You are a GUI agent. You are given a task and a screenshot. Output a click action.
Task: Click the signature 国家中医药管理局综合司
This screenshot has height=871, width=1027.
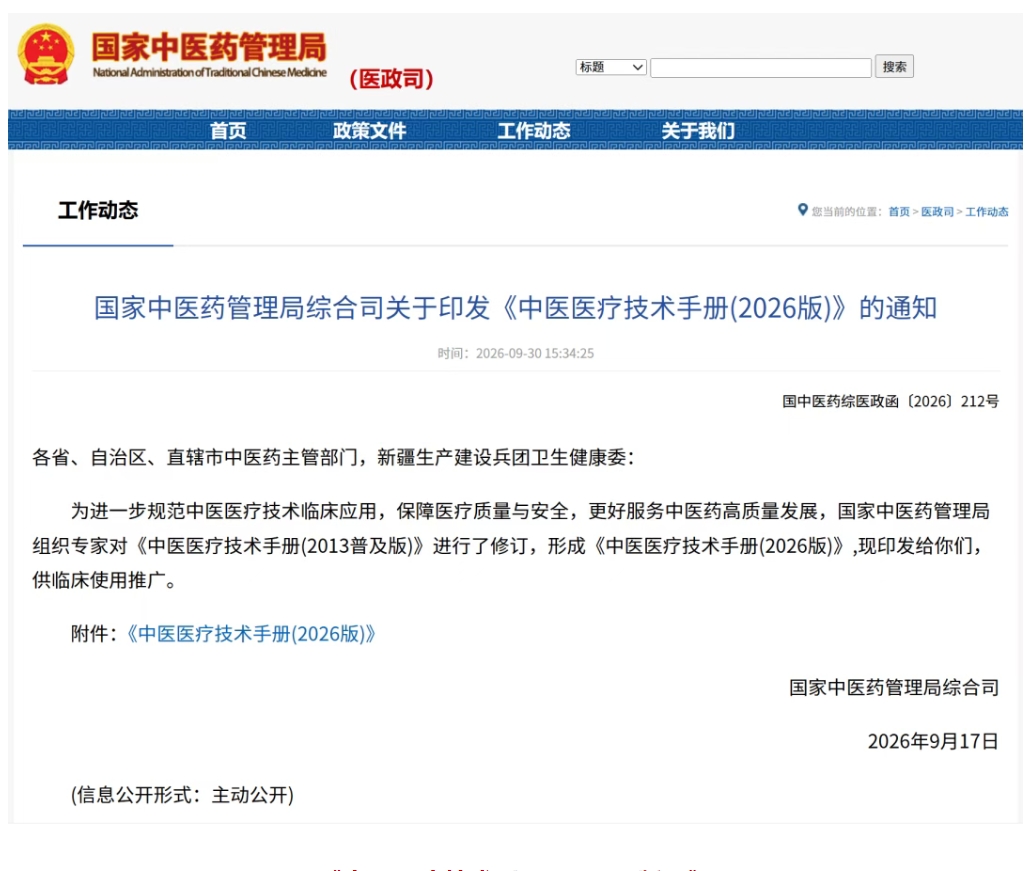coord(894,688)
